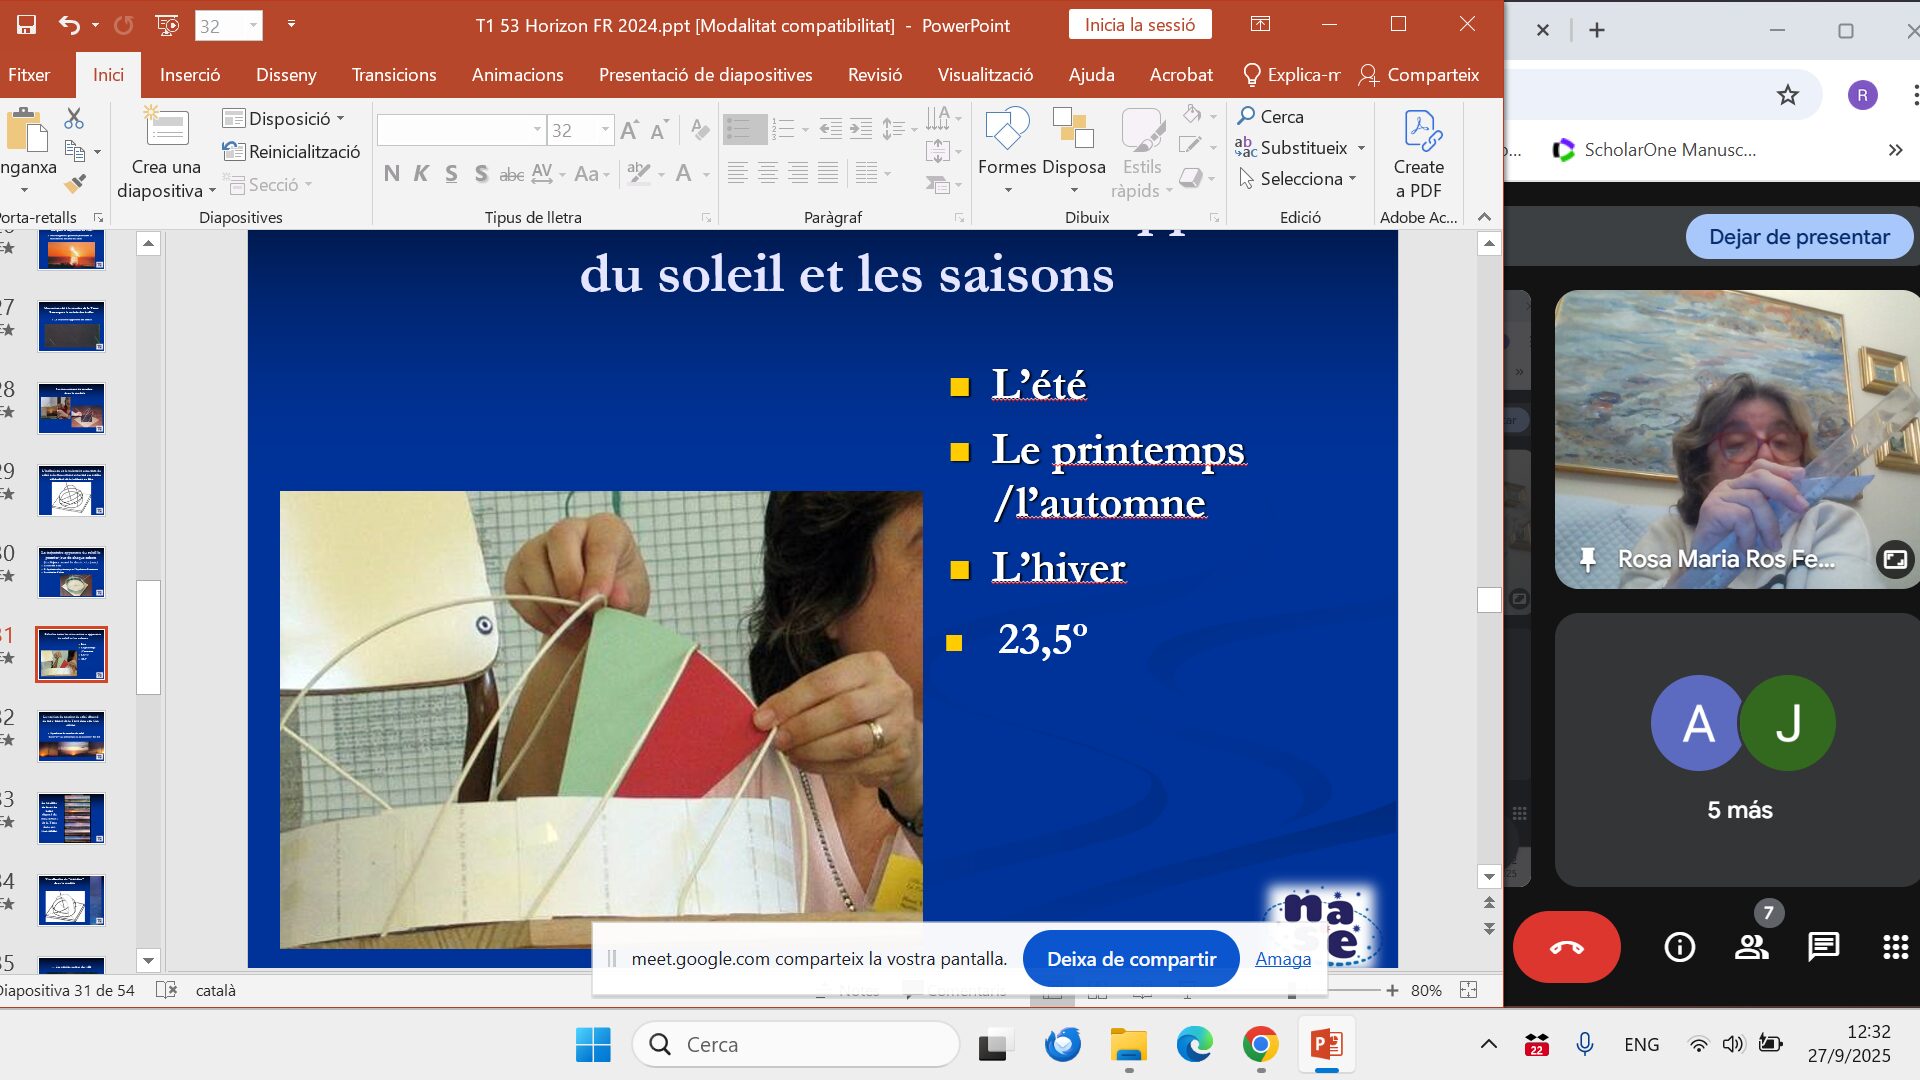Open the Inserció ribbon tab

click(190, 75)
